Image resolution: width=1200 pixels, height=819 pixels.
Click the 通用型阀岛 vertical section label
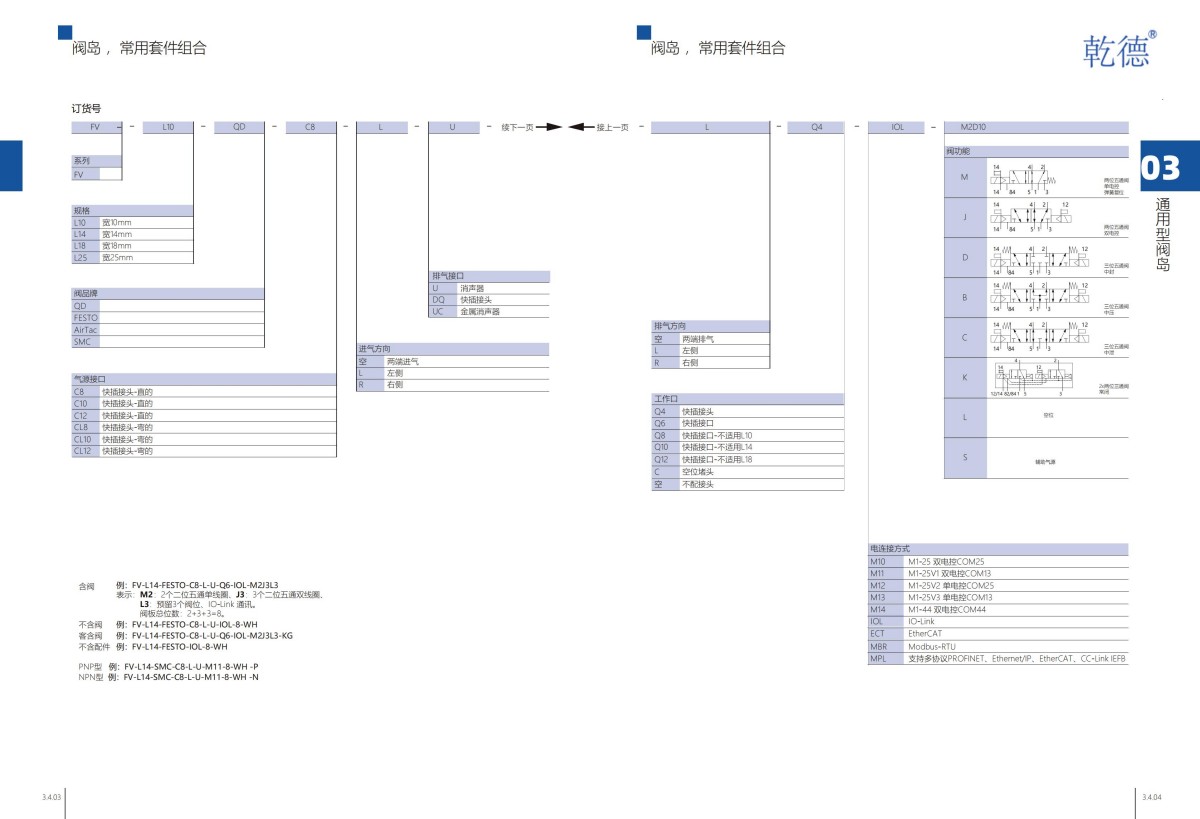point(1163,235)
